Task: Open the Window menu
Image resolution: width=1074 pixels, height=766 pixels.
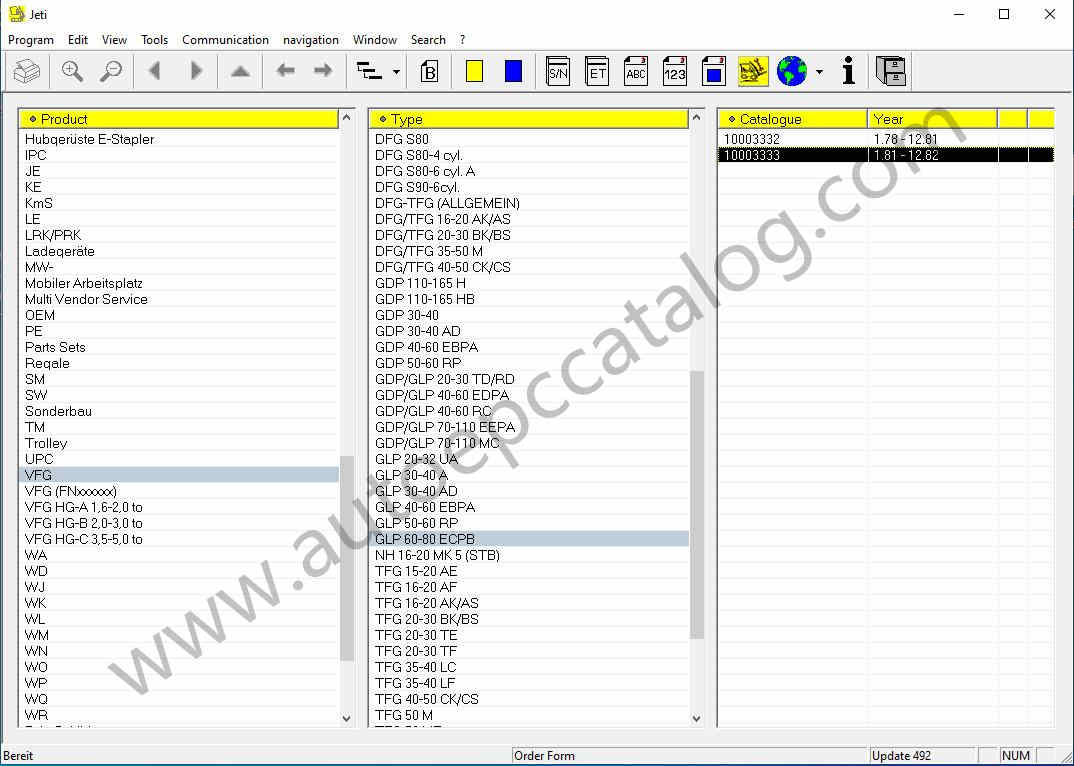Action: coord(375,40)
